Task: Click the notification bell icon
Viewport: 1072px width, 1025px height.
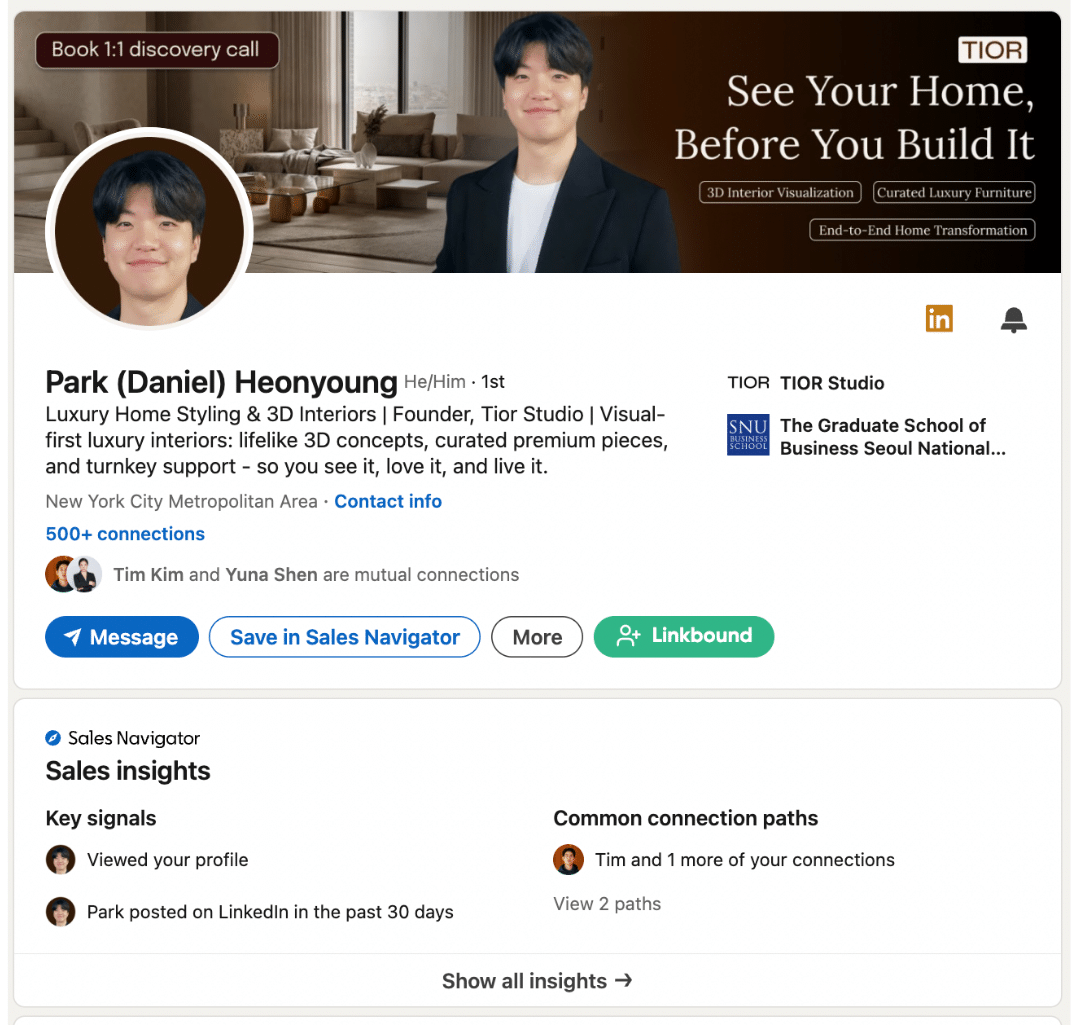Action: [x=1013, y=320]
